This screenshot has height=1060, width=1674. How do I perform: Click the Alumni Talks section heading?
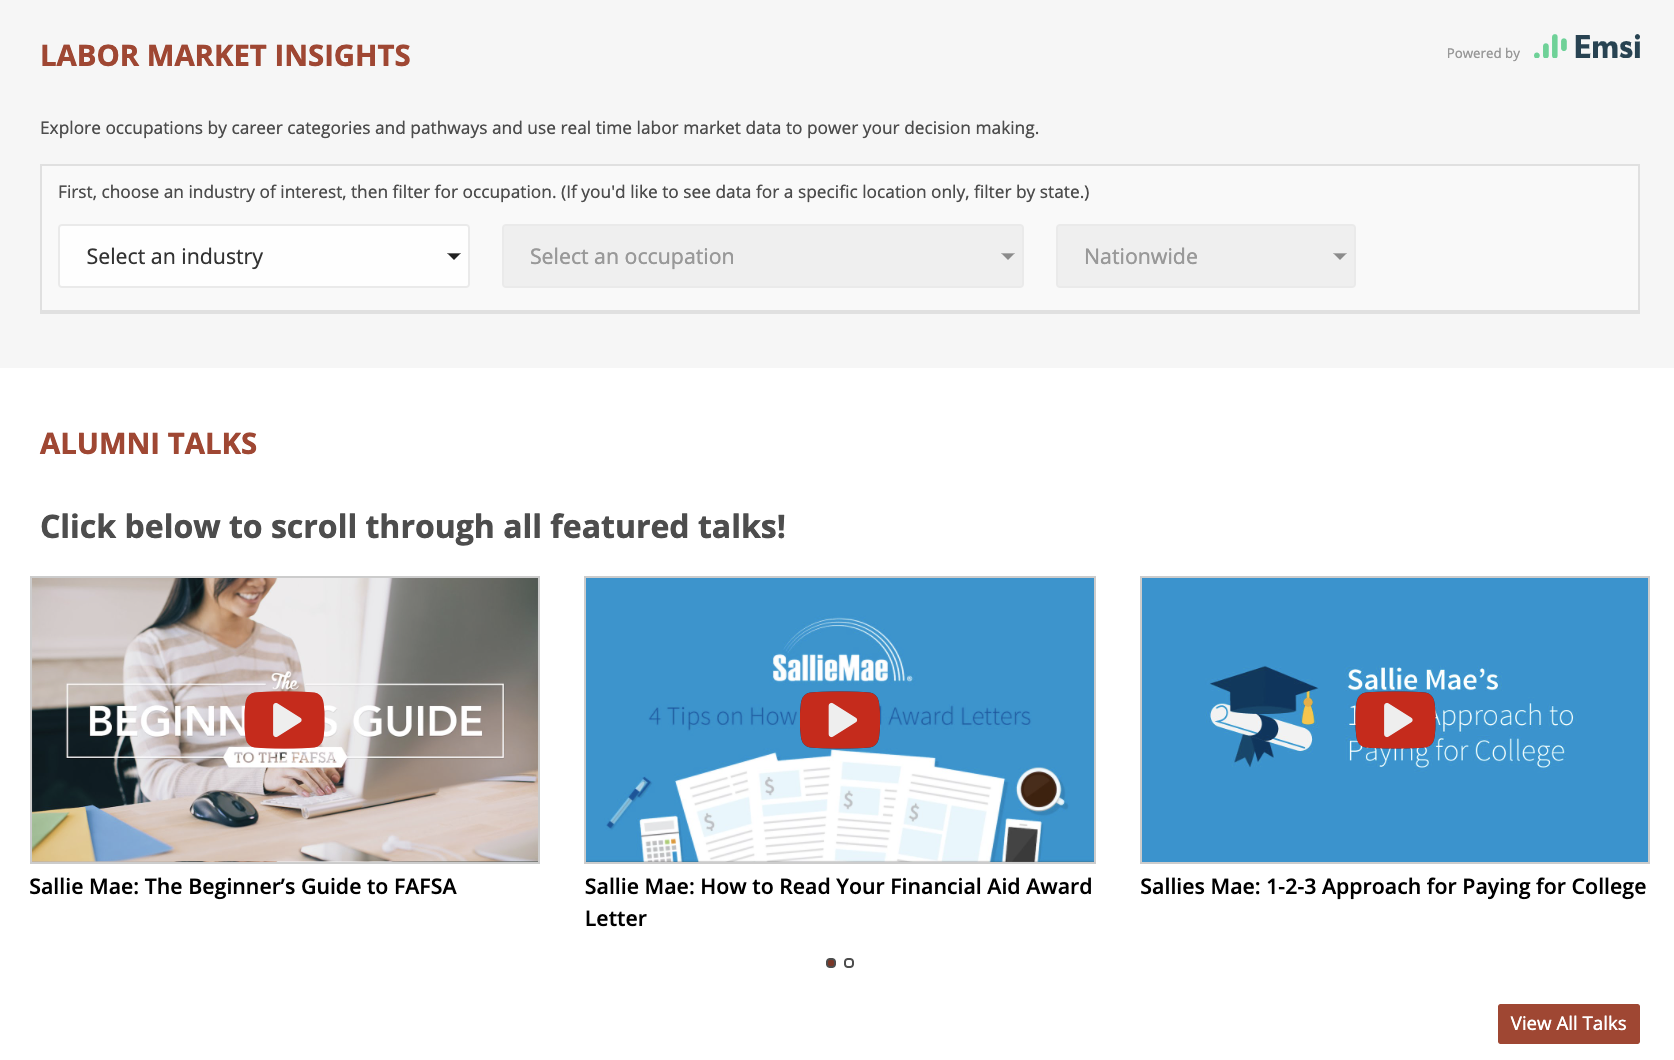(x=149, y=443)
